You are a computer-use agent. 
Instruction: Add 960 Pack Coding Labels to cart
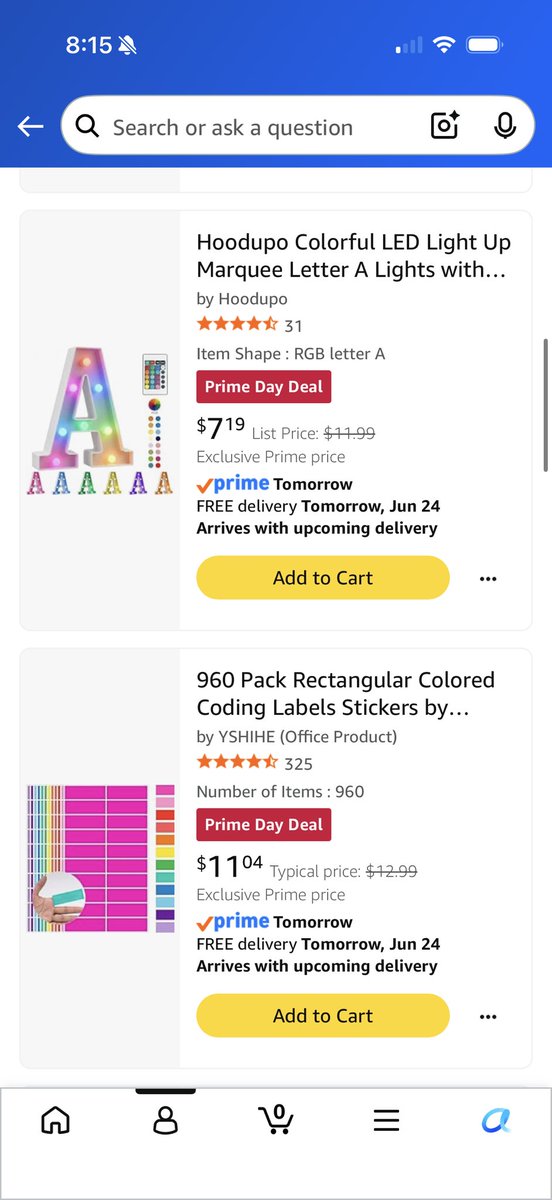pos(323,1016)
